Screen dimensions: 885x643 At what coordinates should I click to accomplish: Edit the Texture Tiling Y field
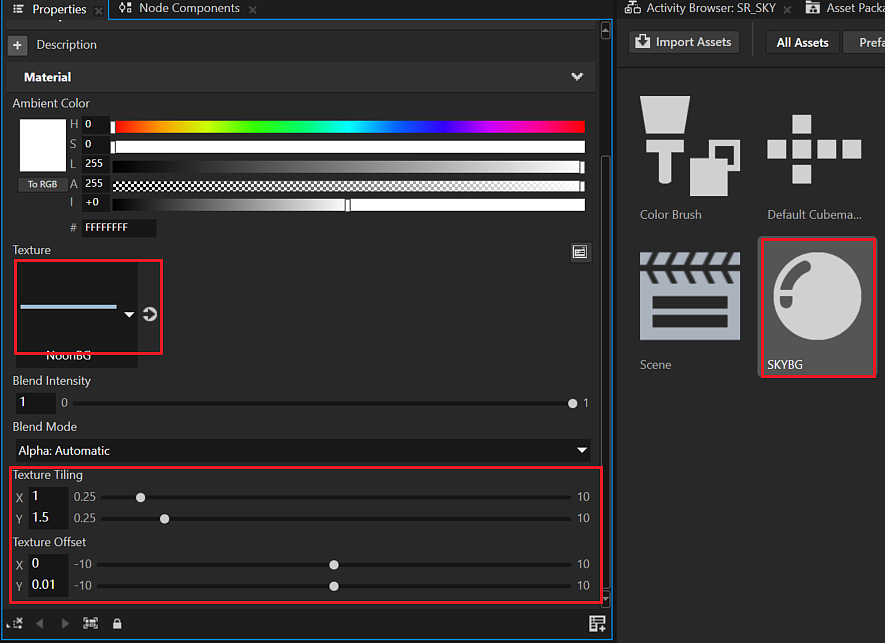48,518
